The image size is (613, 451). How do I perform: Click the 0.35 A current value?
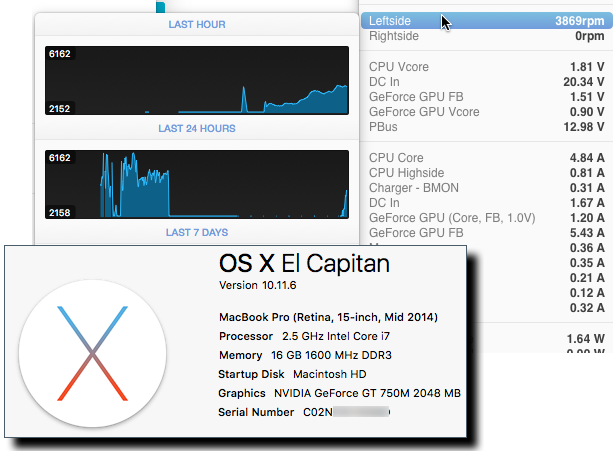(x=587, y=263)
